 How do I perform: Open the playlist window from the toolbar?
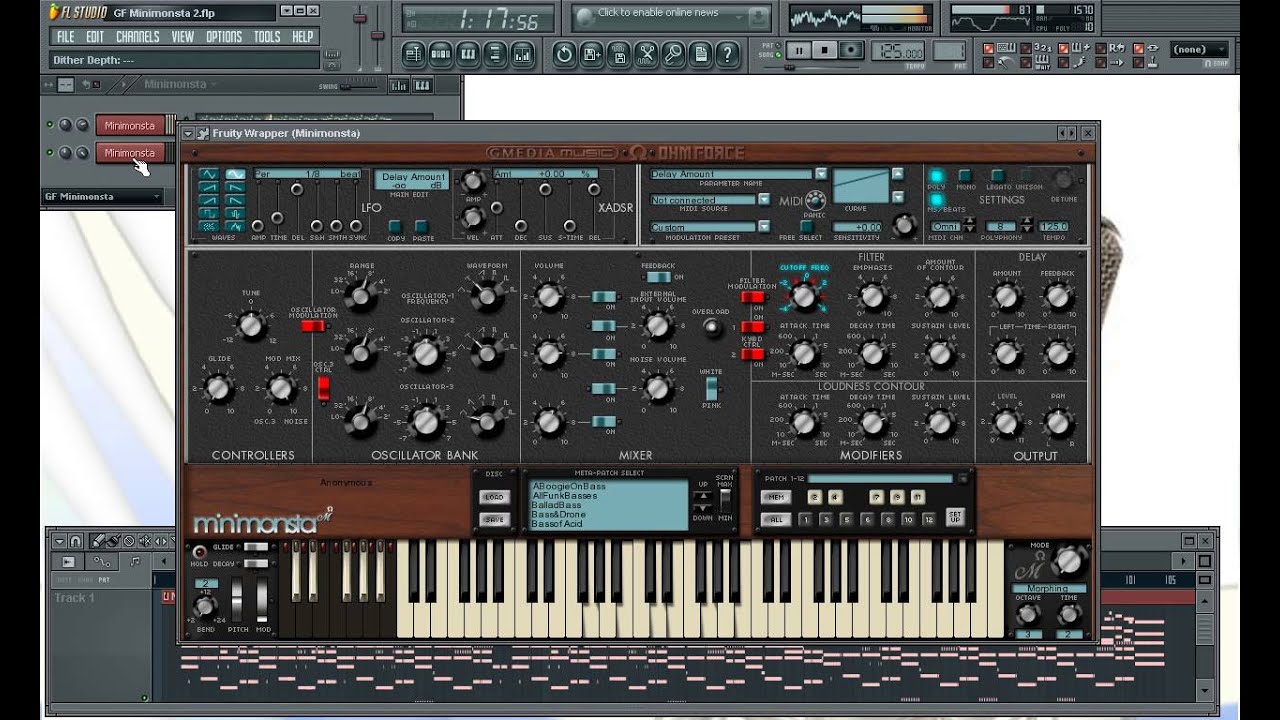click(414, 54)
